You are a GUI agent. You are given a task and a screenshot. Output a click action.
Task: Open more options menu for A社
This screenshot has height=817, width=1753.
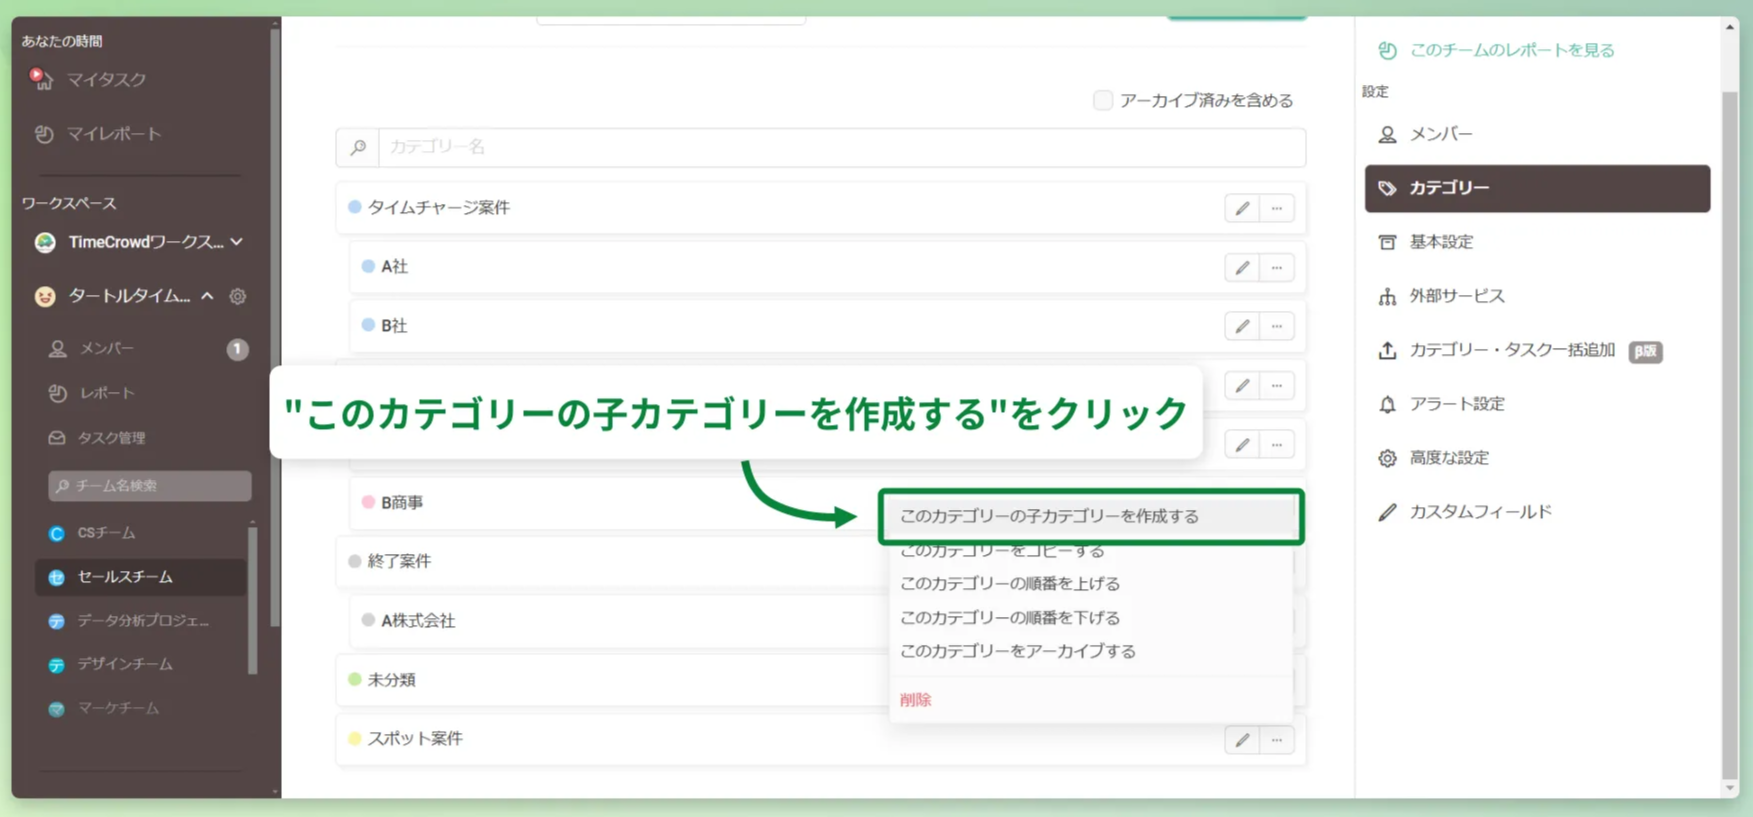coord(1276,267)
